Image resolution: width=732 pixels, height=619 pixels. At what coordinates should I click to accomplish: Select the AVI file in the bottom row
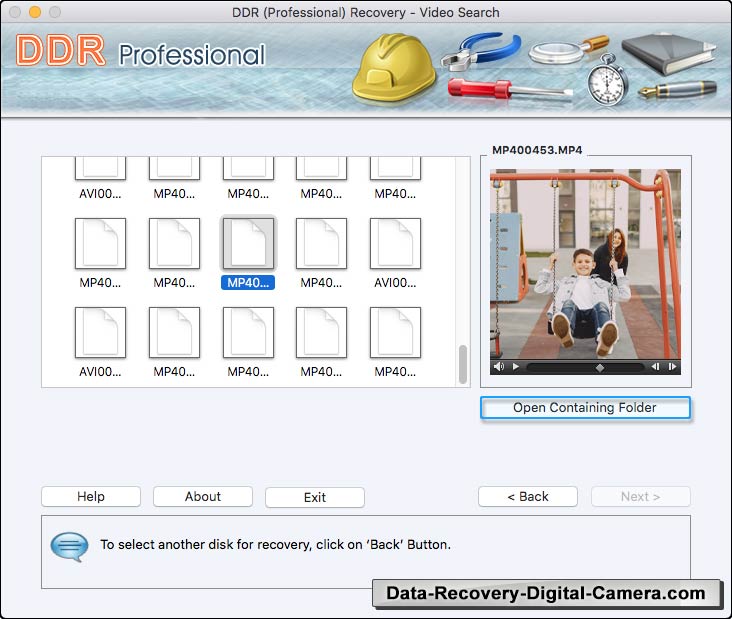pos(100,333)
